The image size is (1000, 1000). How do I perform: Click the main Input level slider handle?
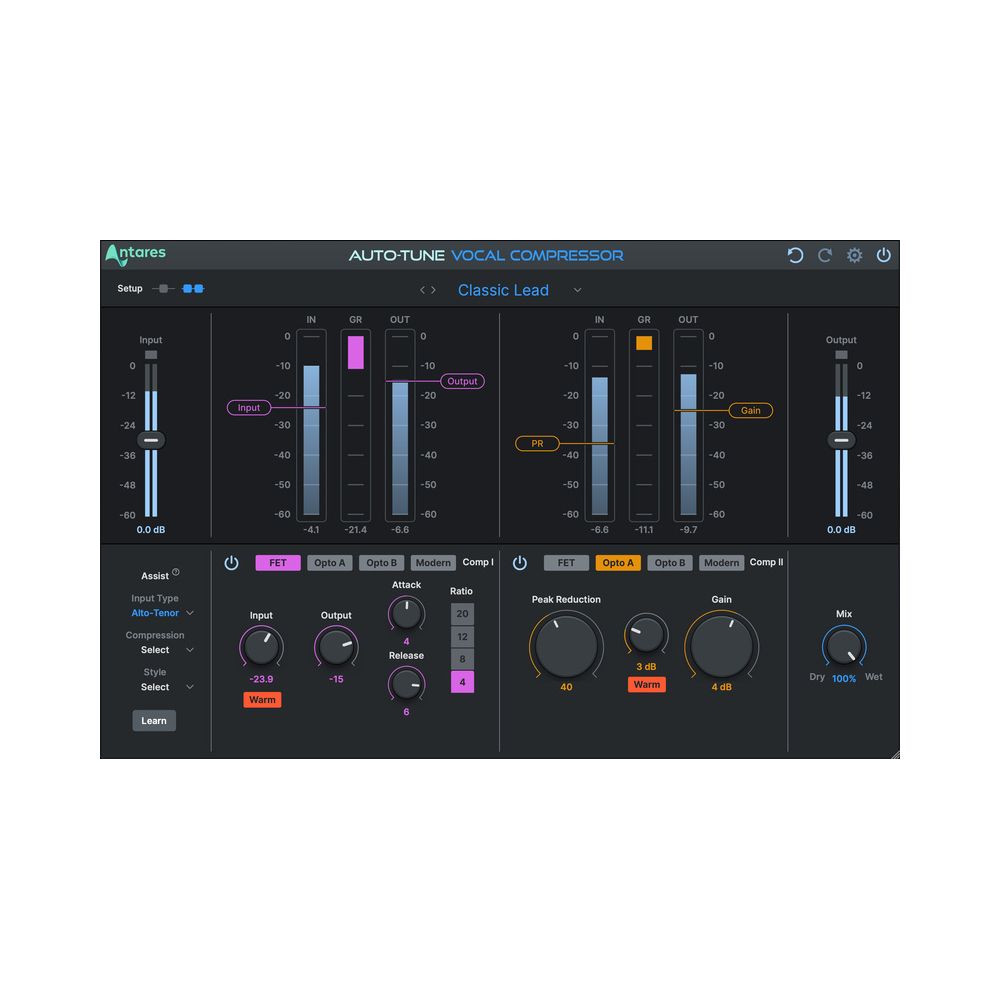coord(151,440)
